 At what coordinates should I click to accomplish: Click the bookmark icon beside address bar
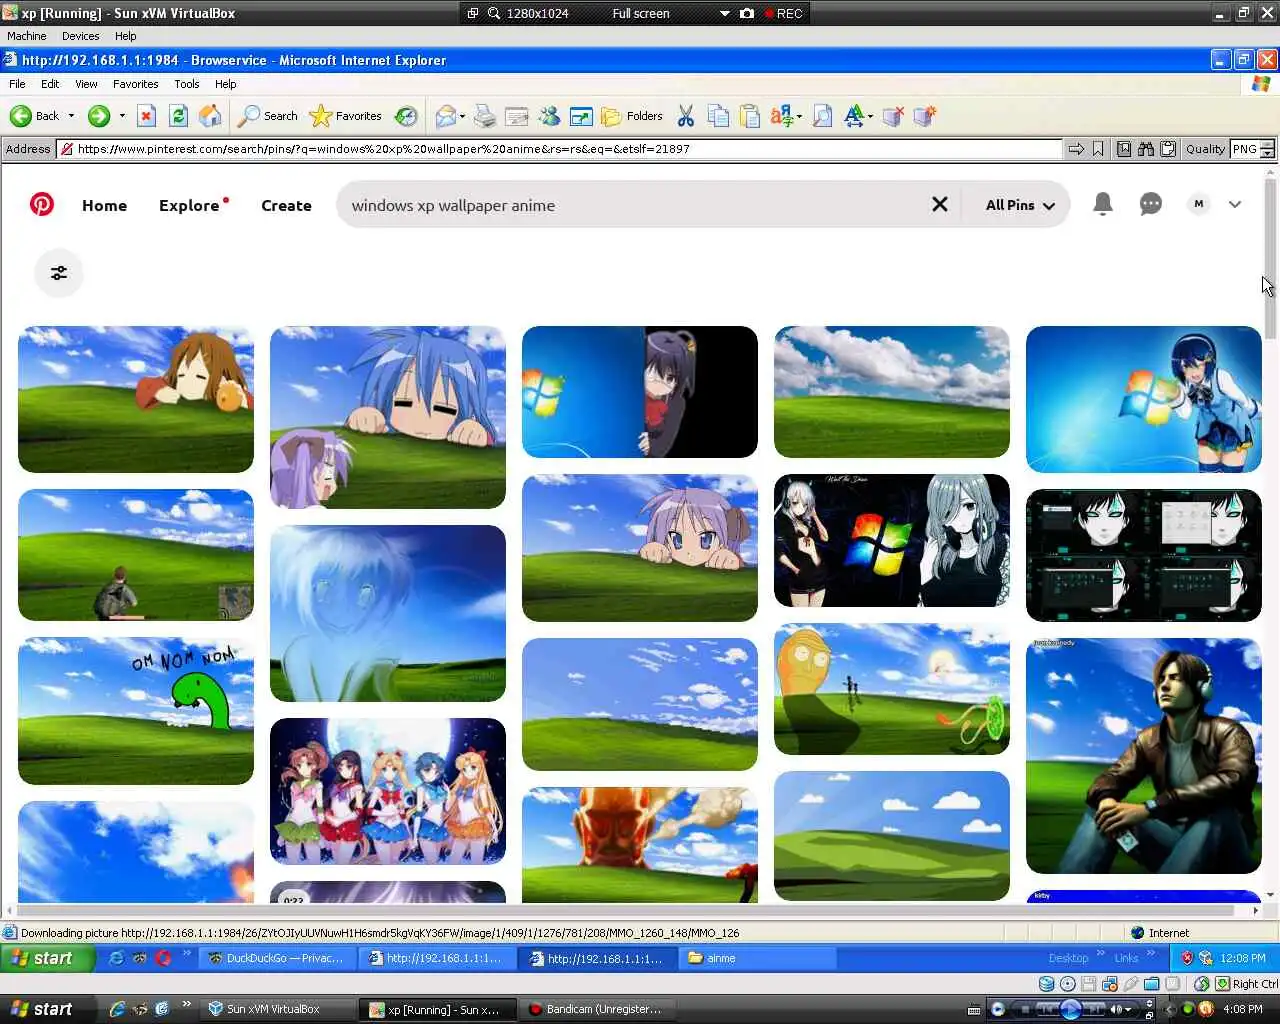click(x=1098, y=149)
